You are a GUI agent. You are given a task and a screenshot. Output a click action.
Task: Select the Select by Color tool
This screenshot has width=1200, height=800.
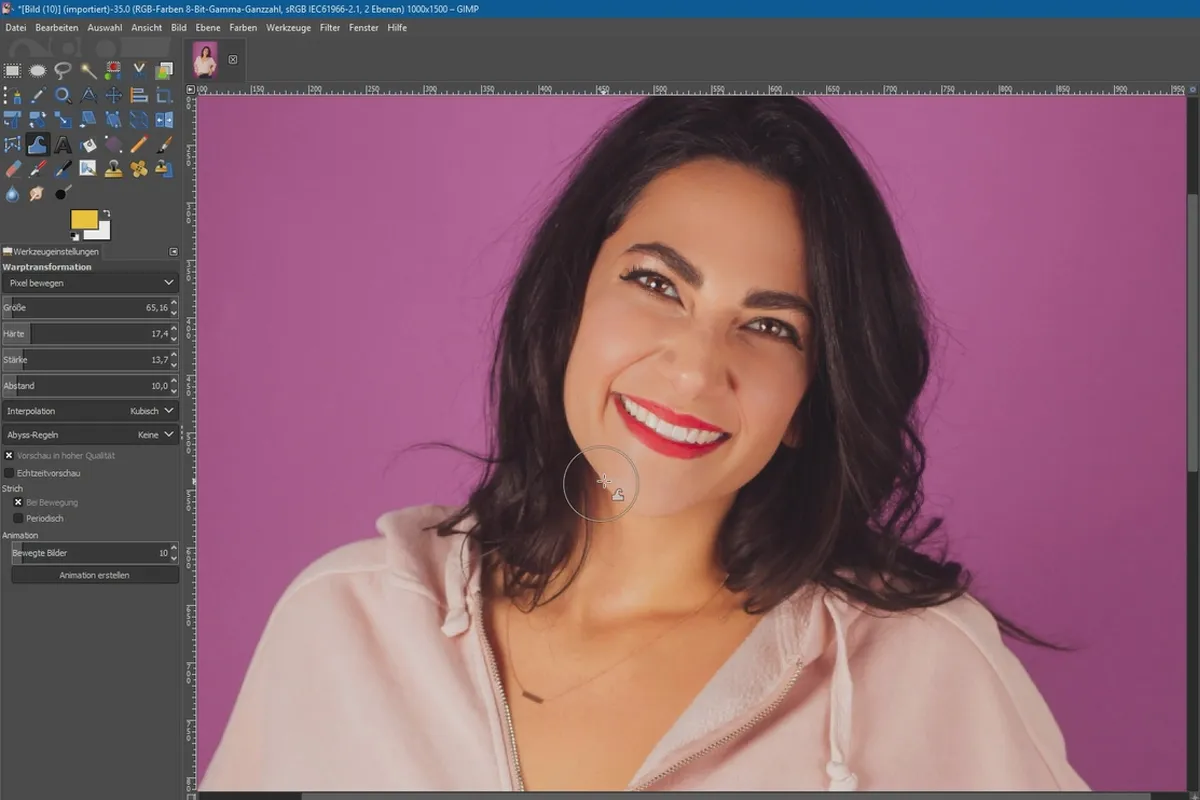click(113, 70)
